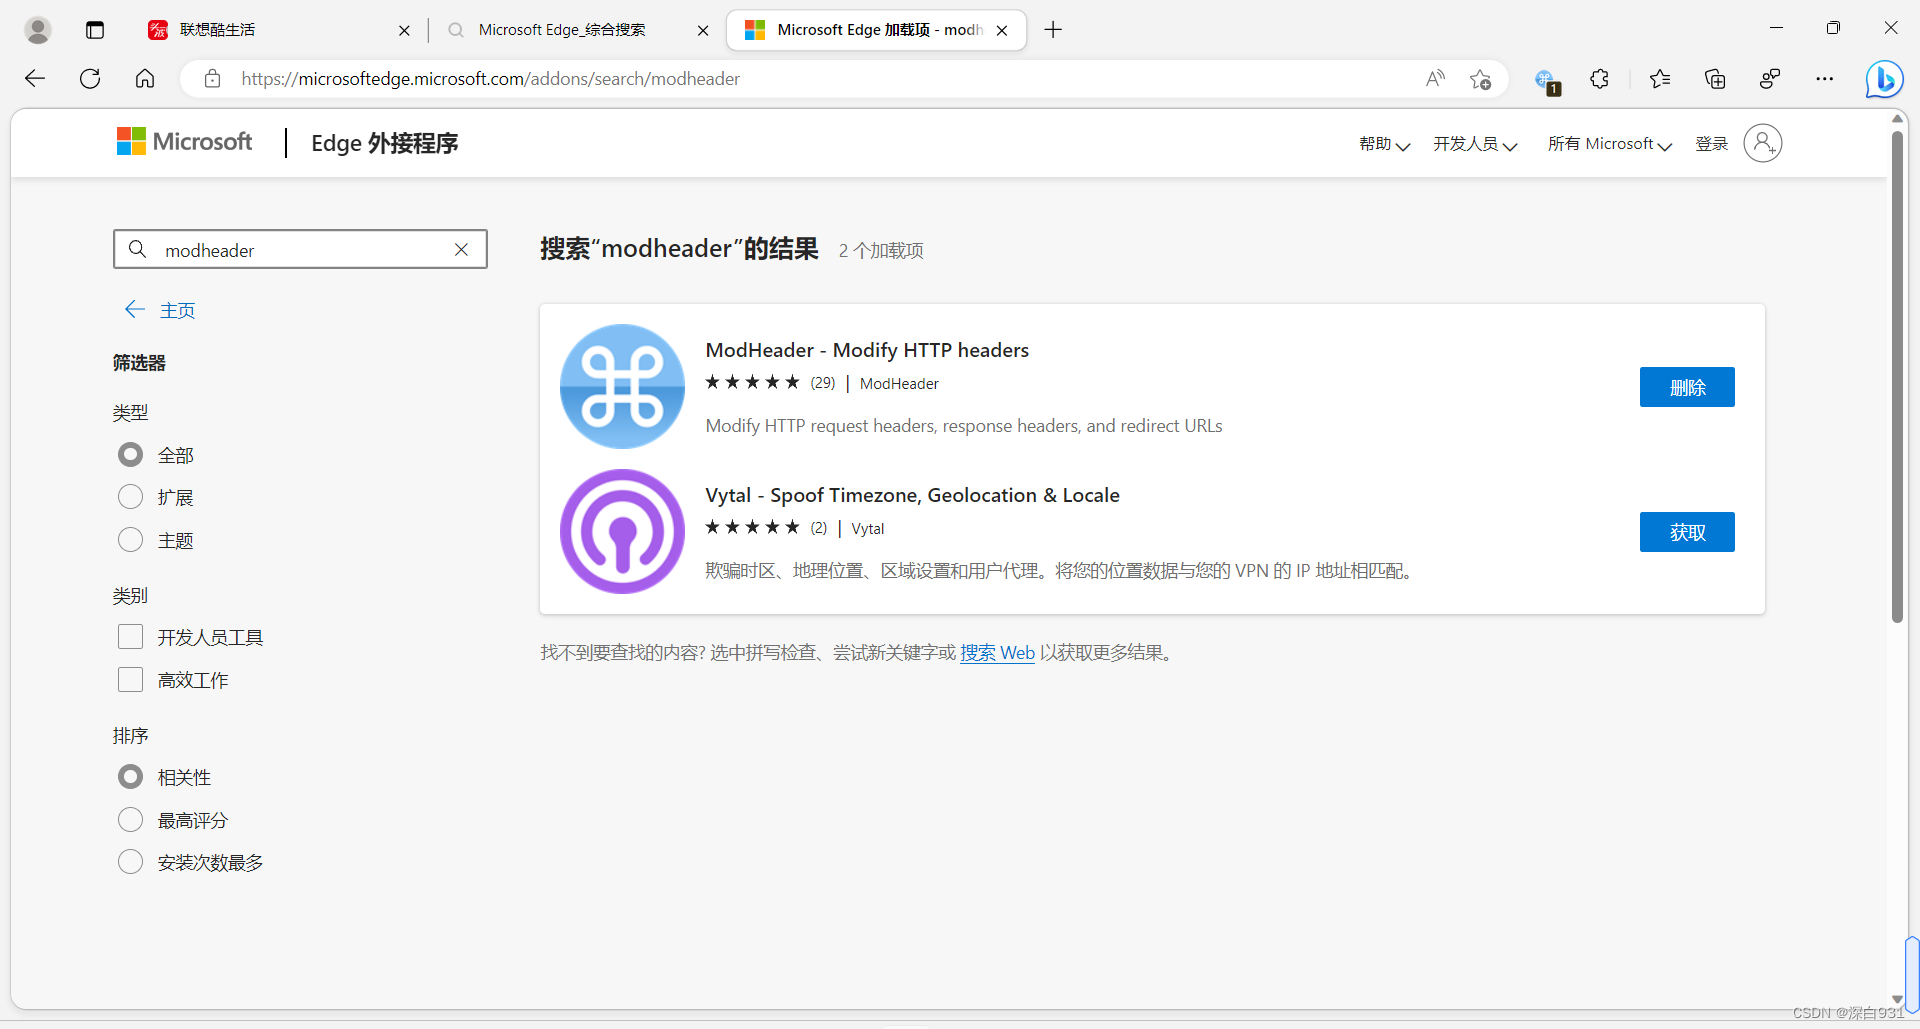Click the Edge 外接程序 header title
Screen dimensions: 1920x1029
coord(384,143)
